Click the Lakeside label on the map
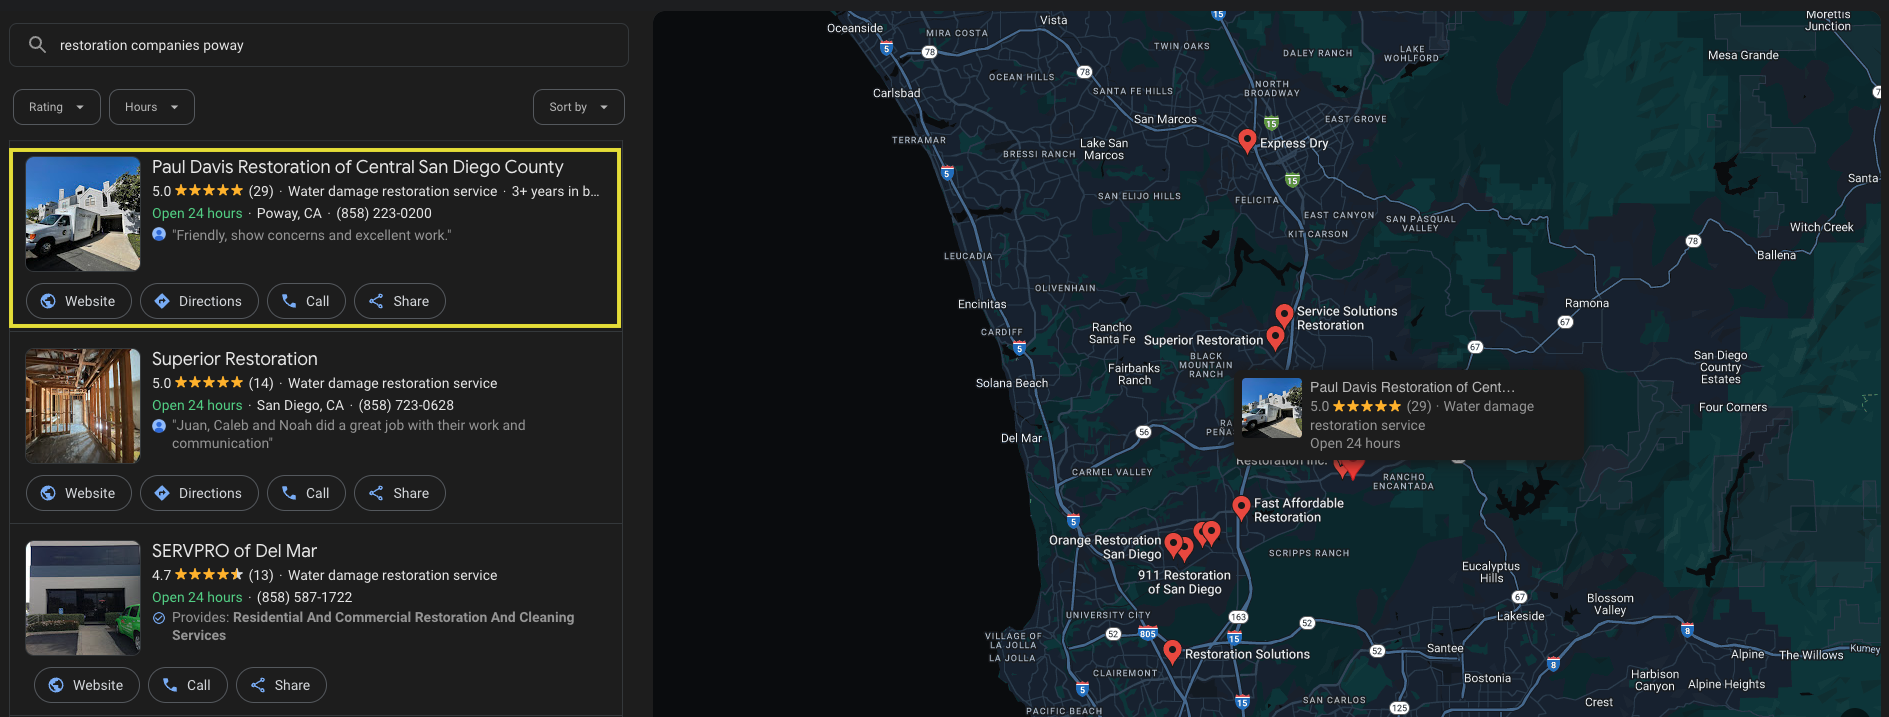 (1521, 616)
